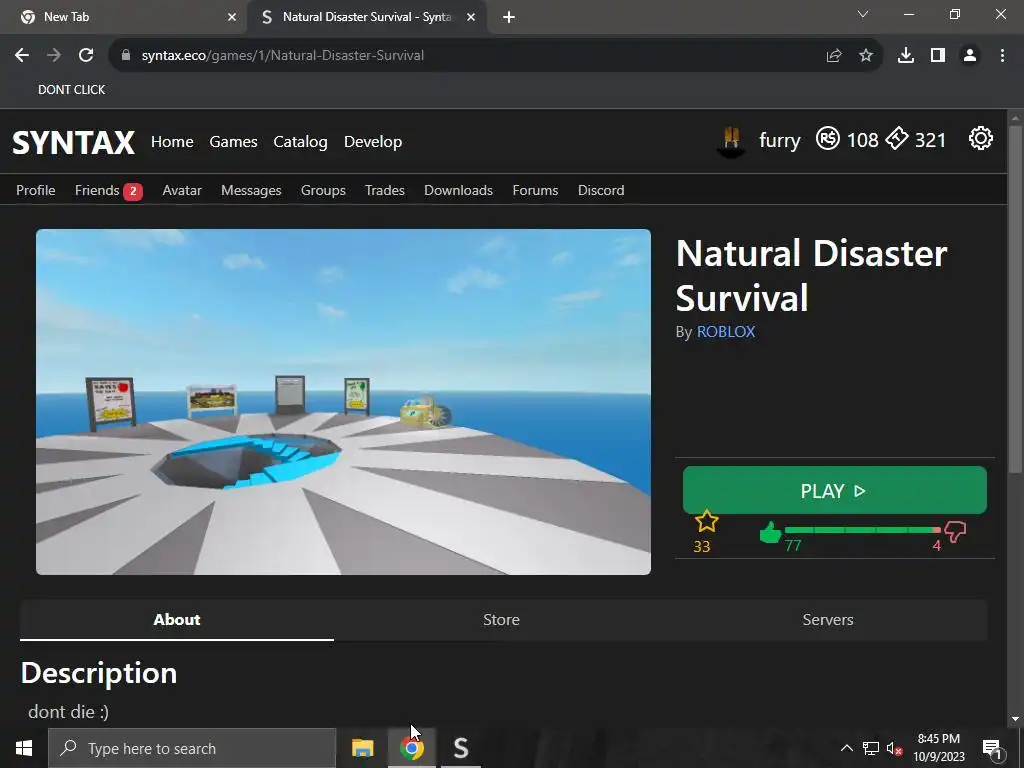Click the like/dislike ratio bar
The width and height of the screenshot is (1024, 768).
(x=862, y=530)
